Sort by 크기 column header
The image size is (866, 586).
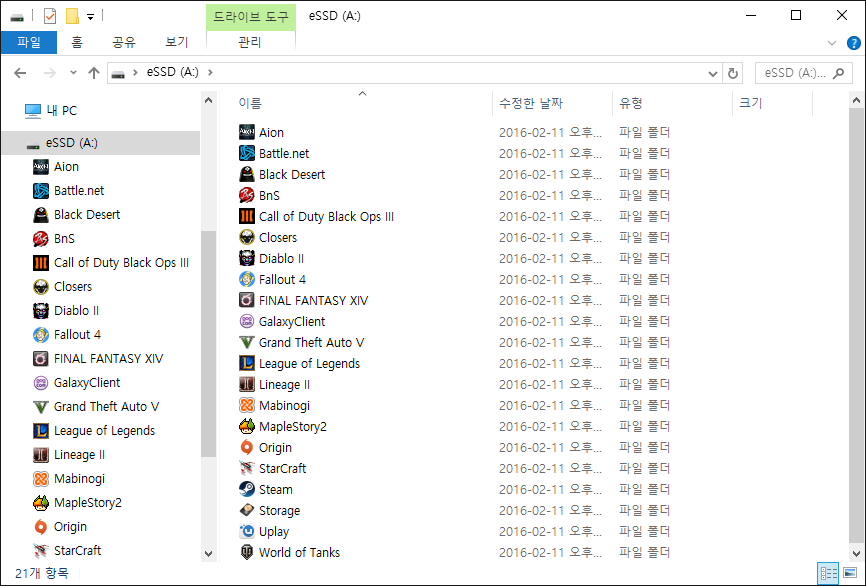(x=751, y=103)
